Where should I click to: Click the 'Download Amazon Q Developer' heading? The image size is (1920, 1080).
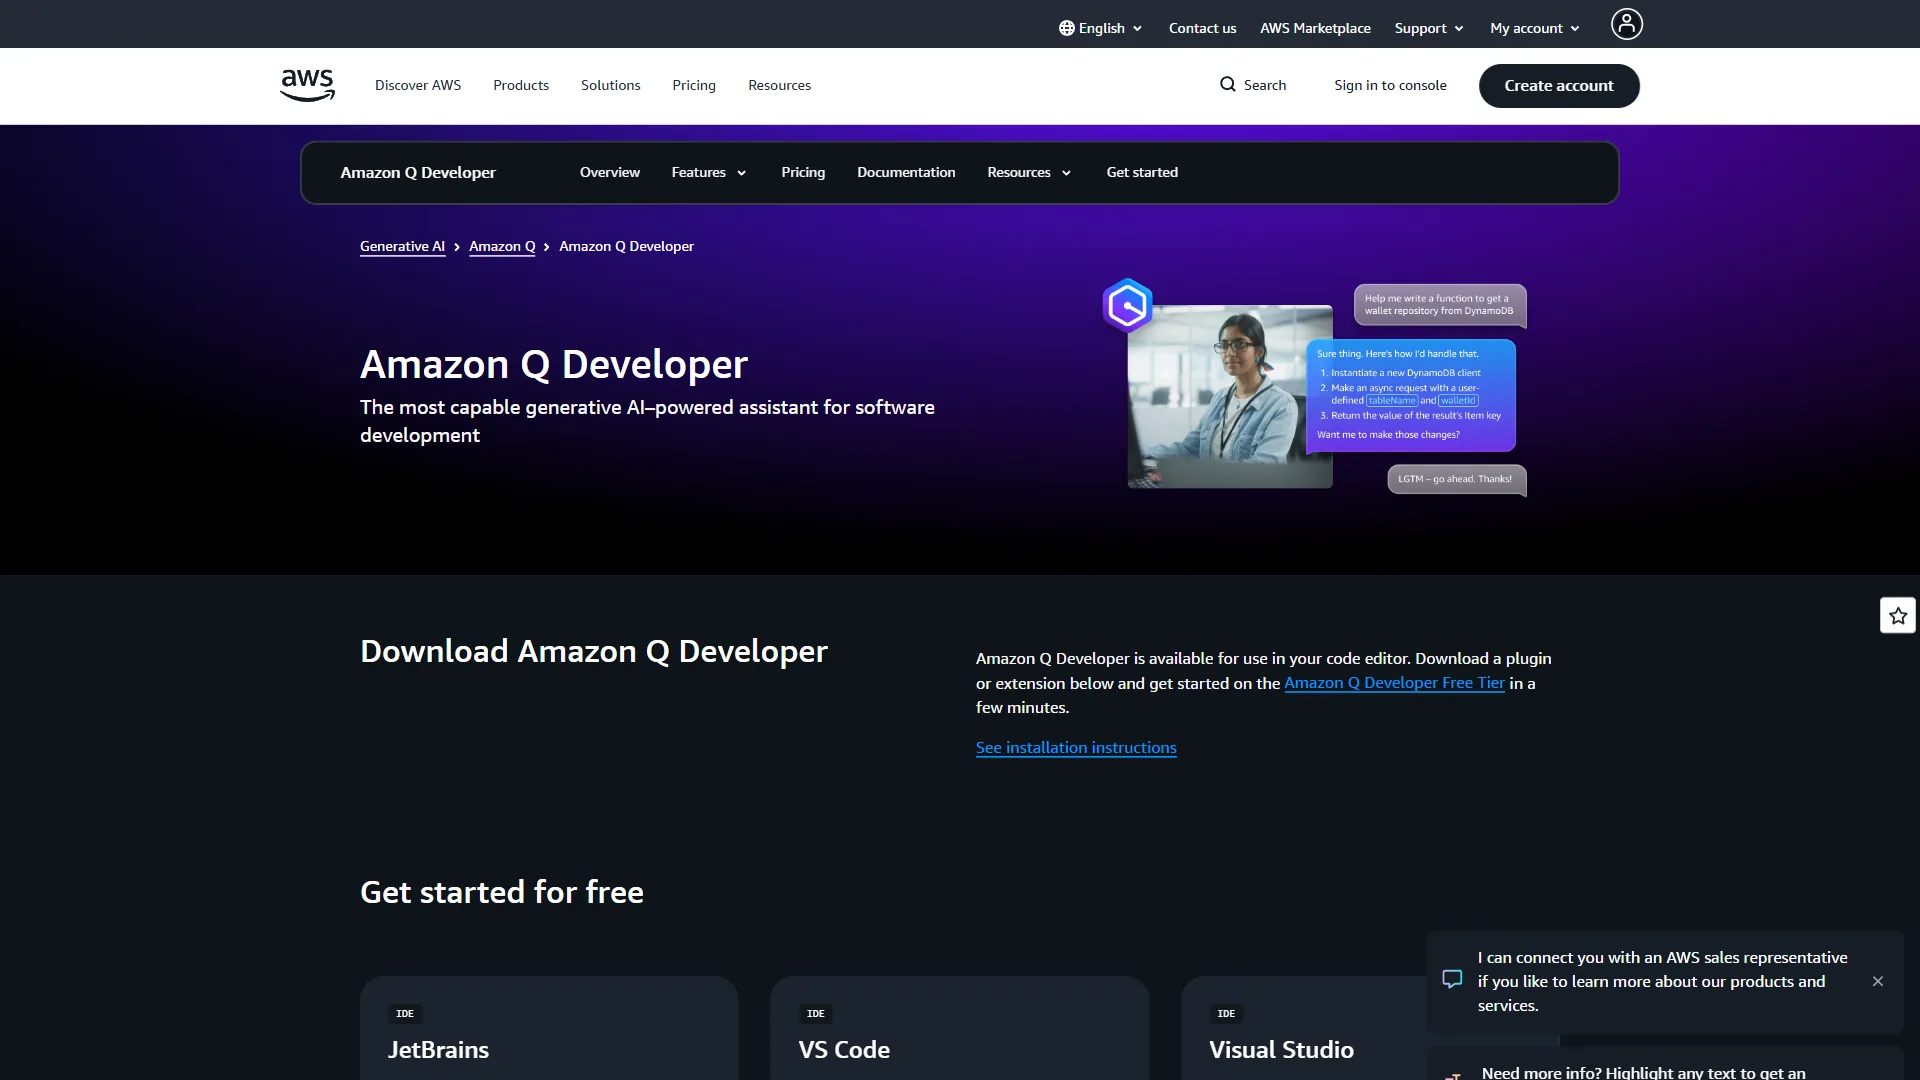594,651
